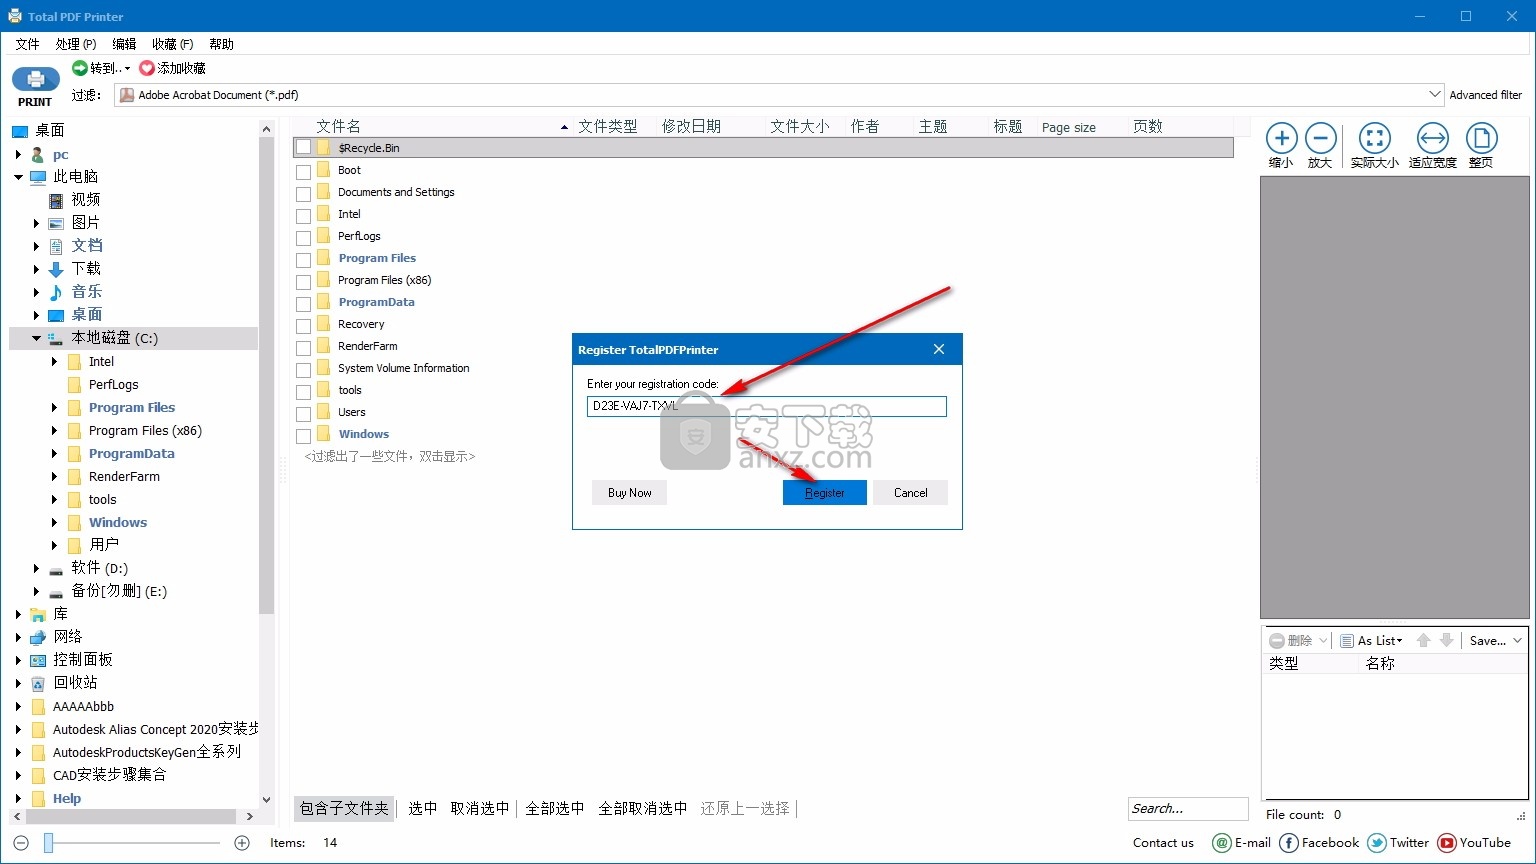Open the As List dropdown
This screenshot has width=1536, height=864.
tap(1372, 641)
